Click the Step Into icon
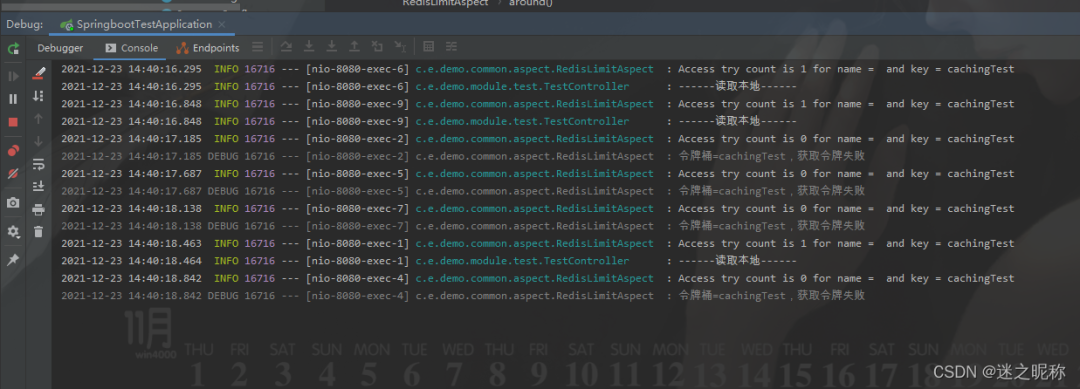This screenshot has width=1080, height=389. (x=309, y=47)
